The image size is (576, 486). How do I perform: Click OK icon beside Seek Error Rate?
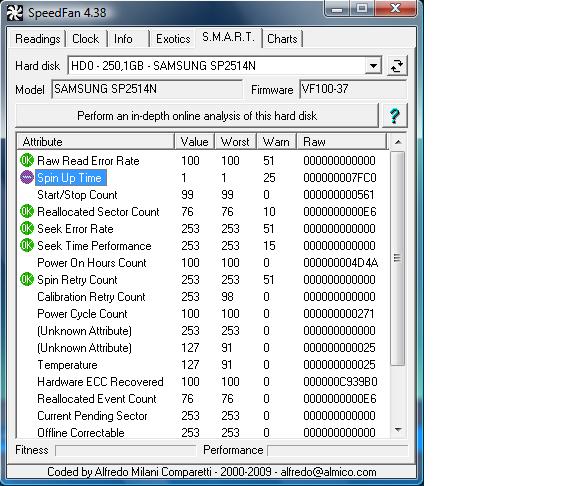tap(26, 228)
